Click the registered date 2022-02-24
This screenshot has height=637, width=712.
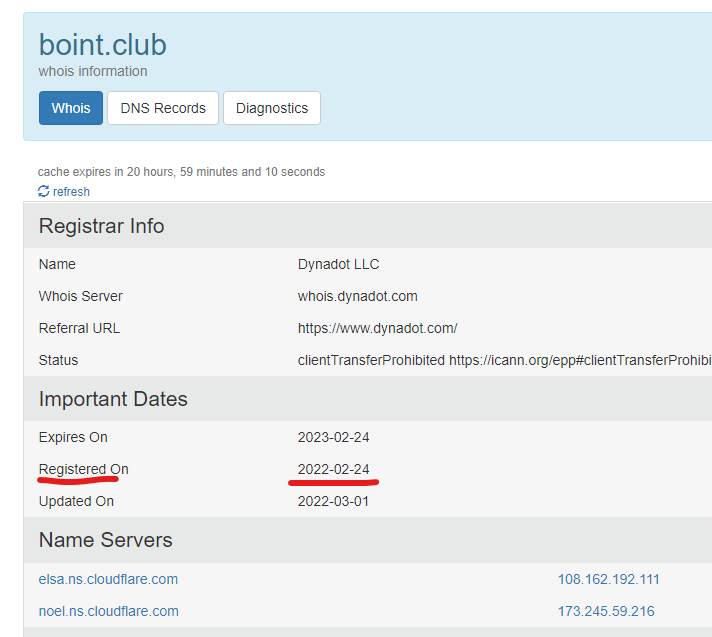point(333,469)
